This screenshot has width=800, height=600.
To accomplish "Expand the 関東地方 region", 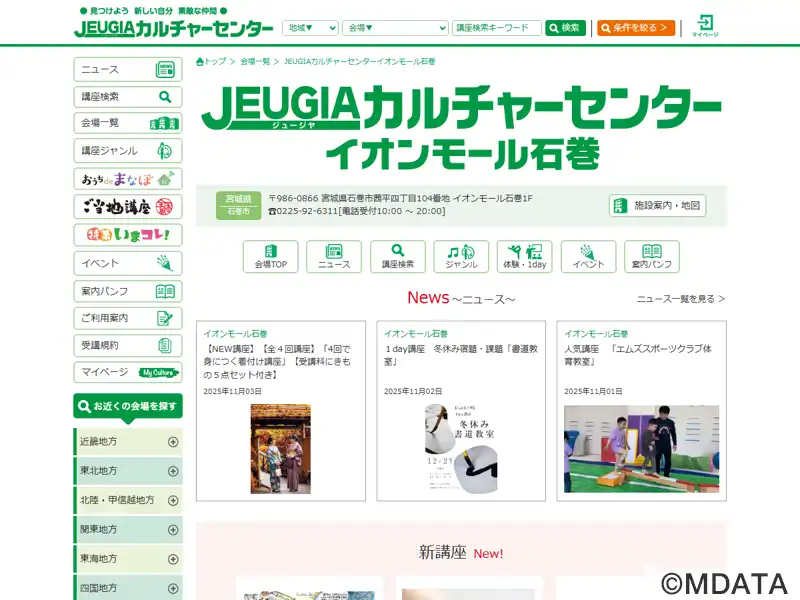I will [x=128, y=530].
